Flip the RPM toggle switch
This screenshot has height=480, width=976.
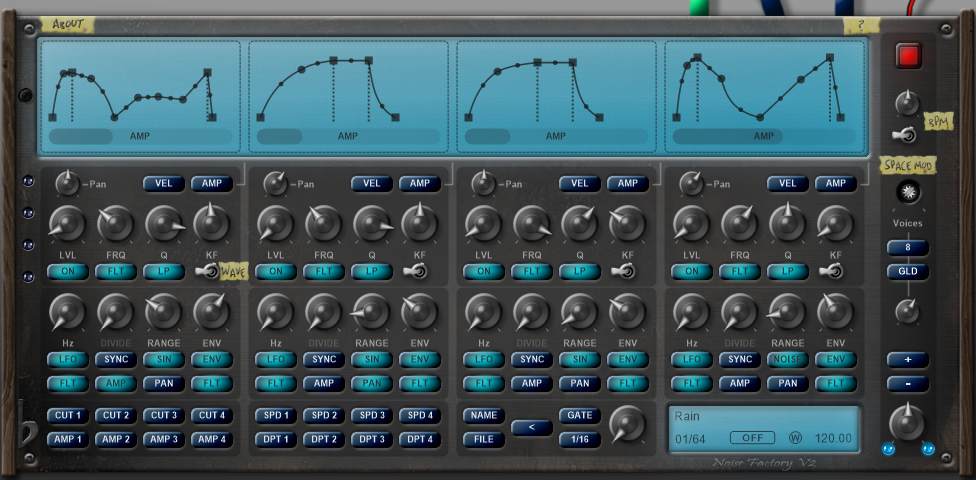(x=906, y=135)
